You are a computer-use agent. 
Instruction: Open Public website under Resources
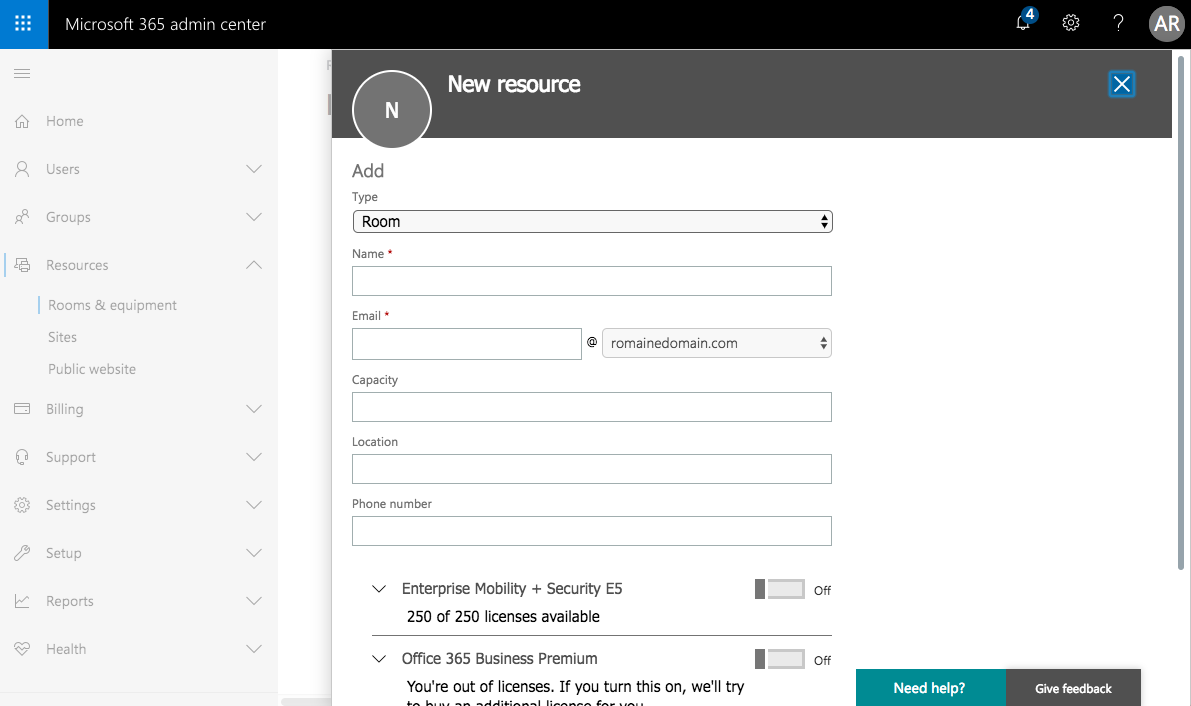tap(92, 369)
